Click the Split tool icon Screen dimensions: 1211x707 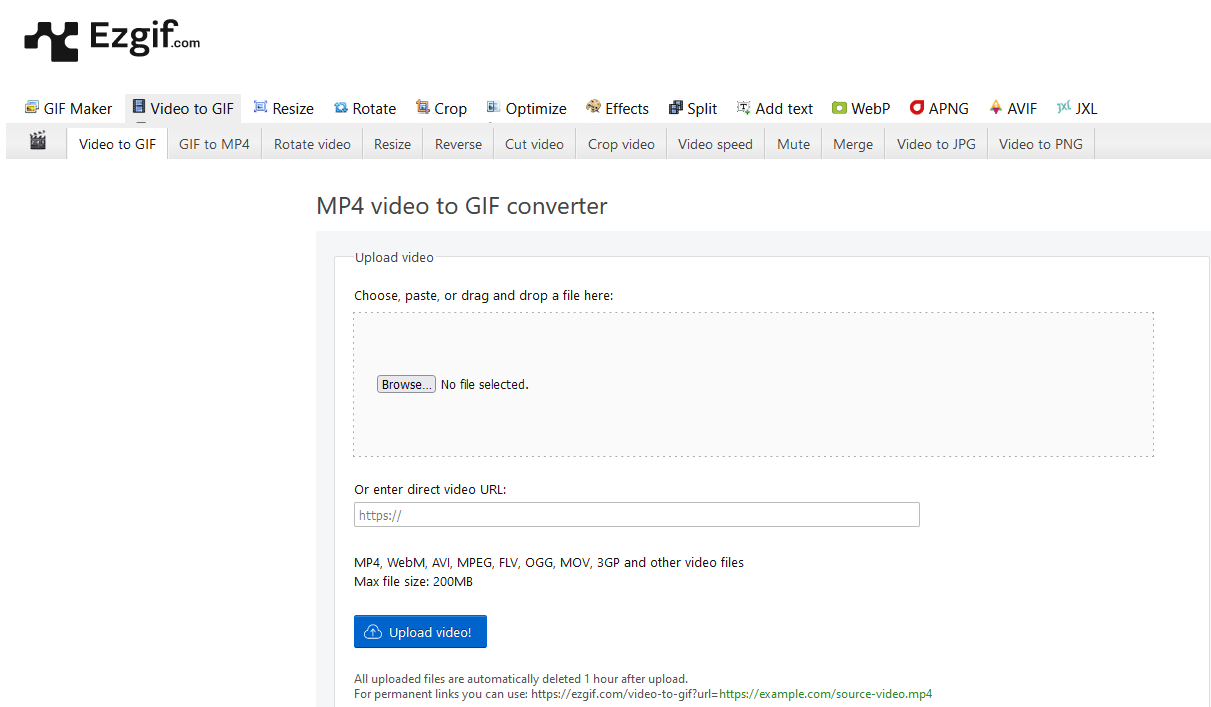(x=676, y=108)
